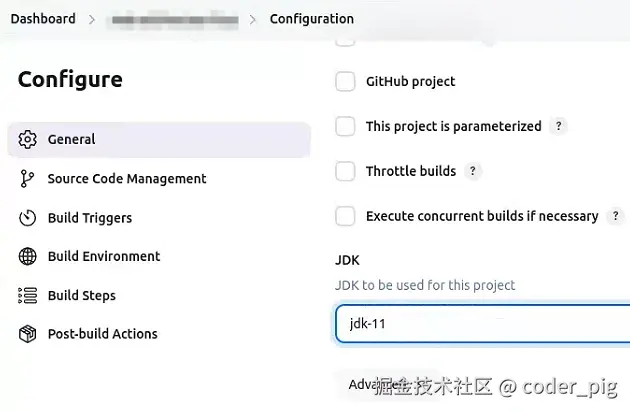This screenshot has width=630, height=412.
Task: Go to Source Code Management section
Action: pyautogui.click(x=127, y=179)
